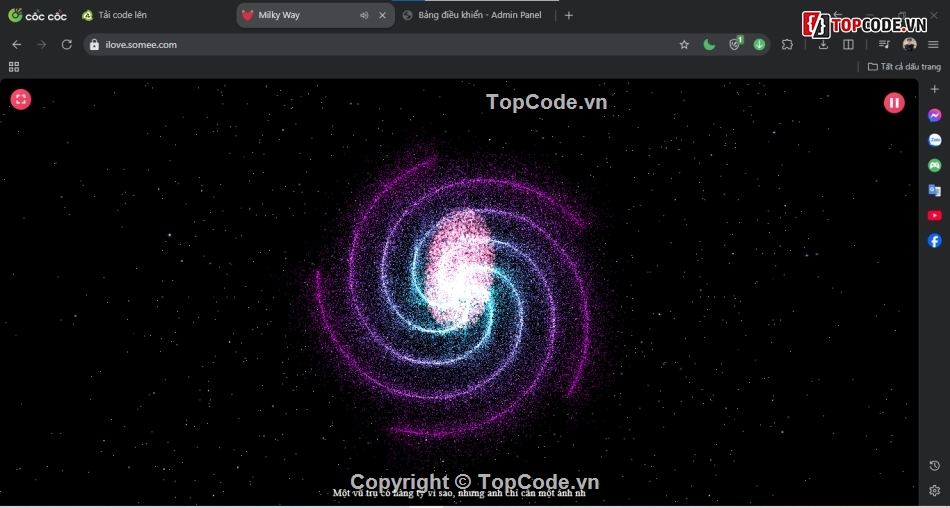Close the Milky Way tab
950x508 pixels.
tap(382, 16)
